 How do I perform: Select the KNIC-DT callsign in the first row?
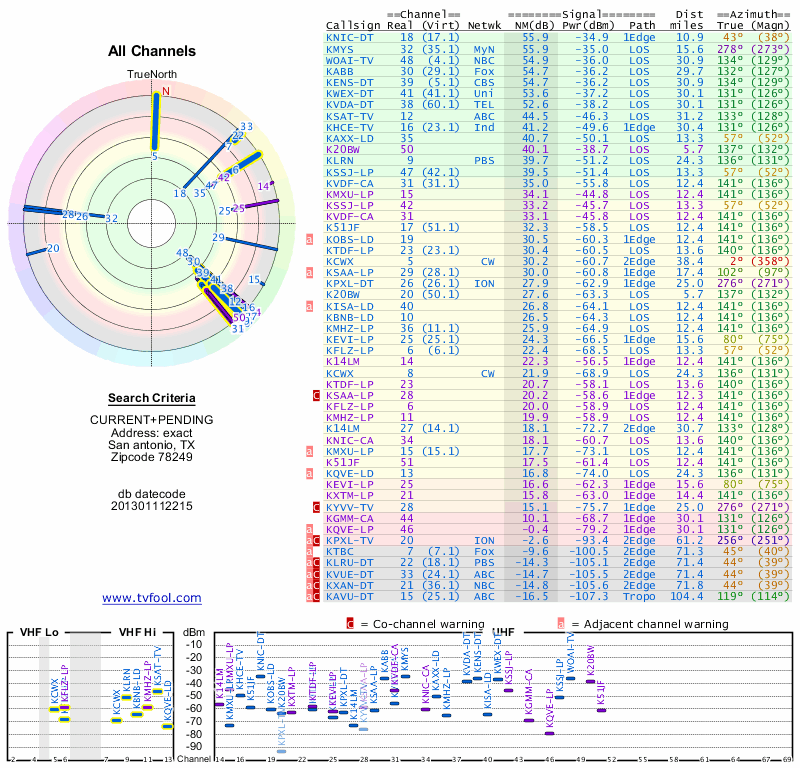coord(352,37)
